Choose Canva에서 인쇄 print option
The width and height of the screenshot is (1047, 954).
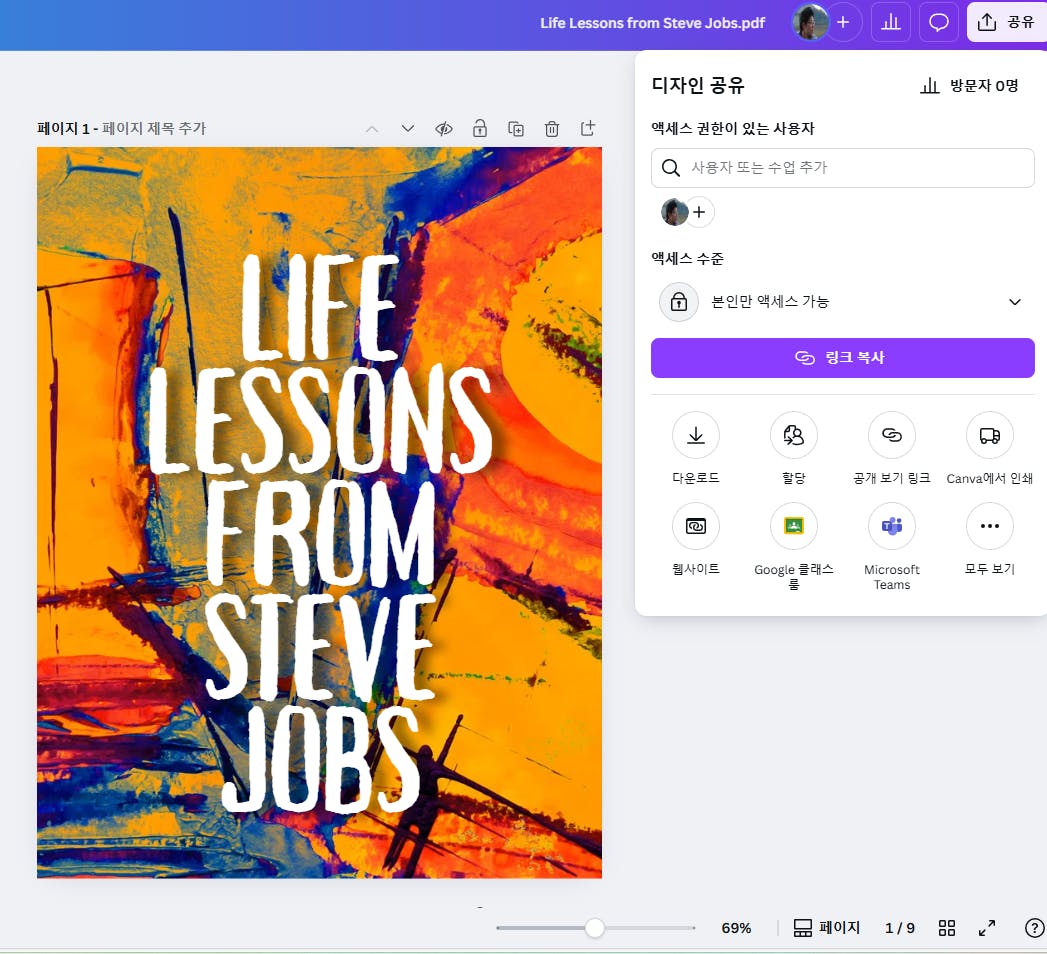pyautogui.click(x=990, y=435)
